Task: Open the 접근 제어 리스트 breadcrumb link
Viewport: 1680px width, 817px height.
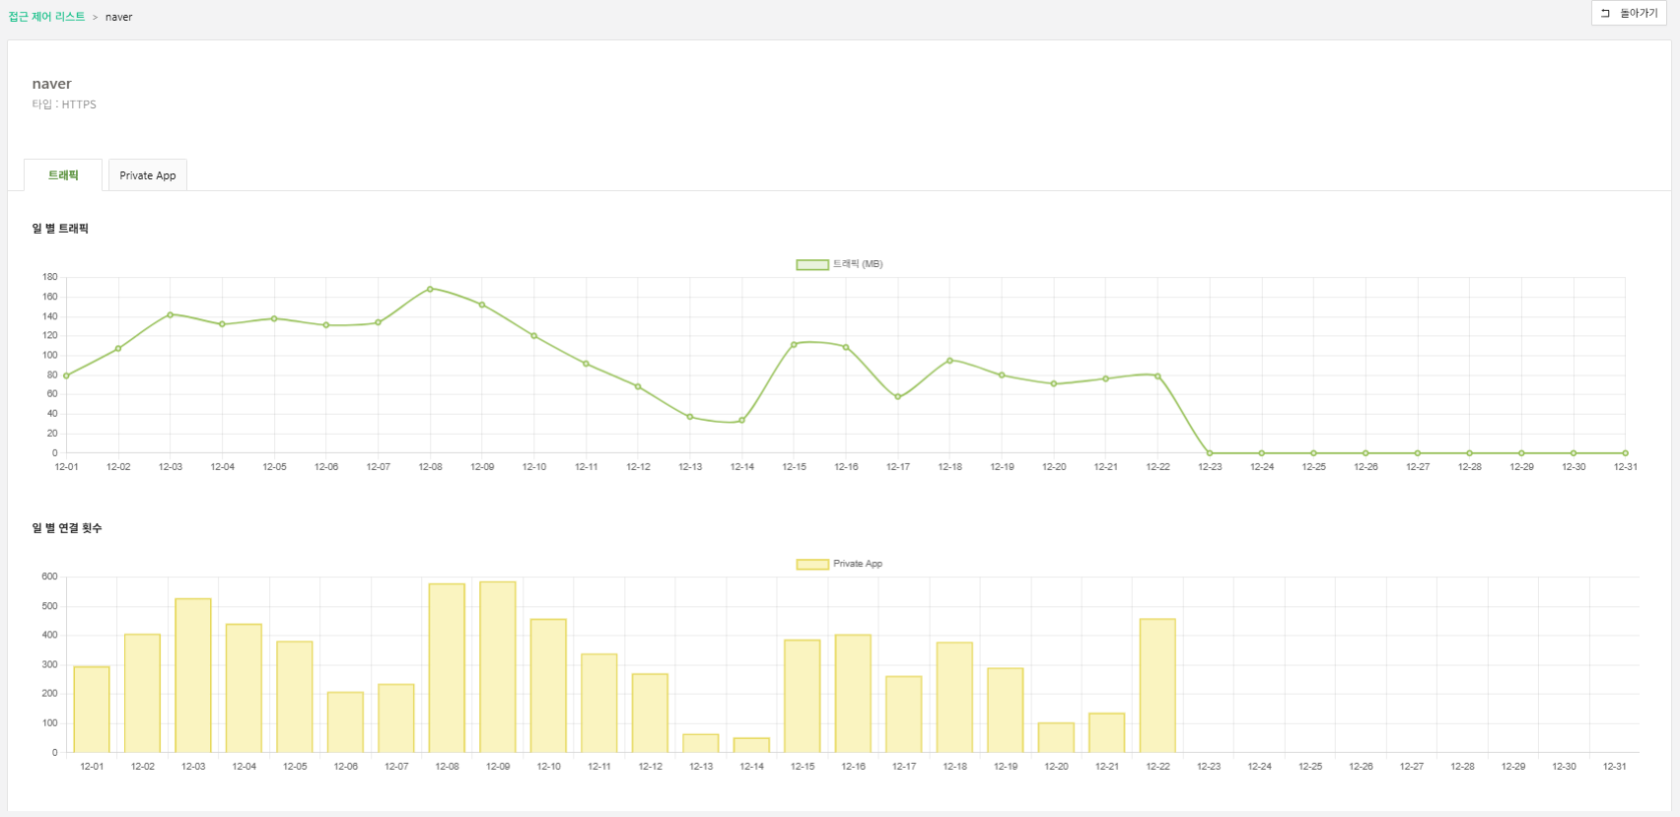Action: pos(47,17)
